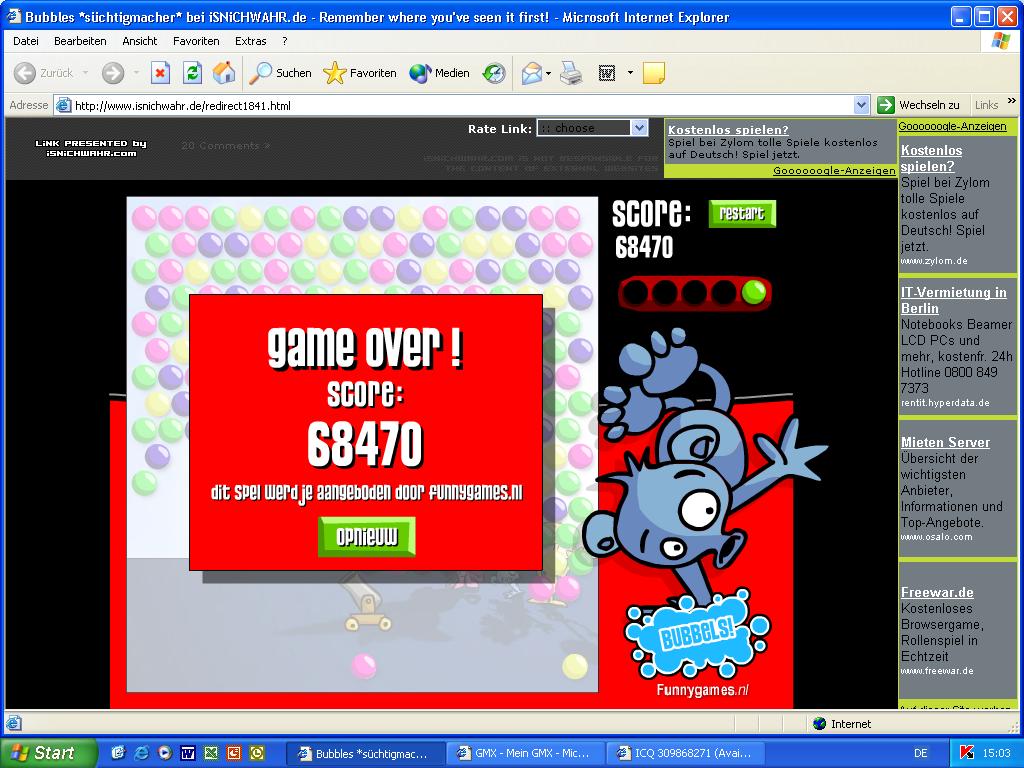Screen dimensions: 1024x768
Task: Click the Bubbles taskbar window button
Action: tap(366, 753)
